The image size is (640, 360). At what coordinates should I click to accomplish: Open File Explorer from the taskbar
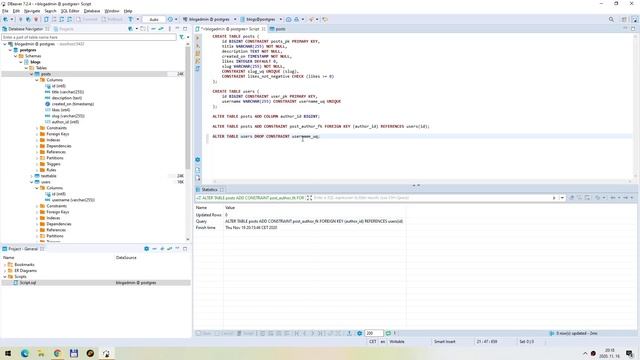[x=41, y=353]
